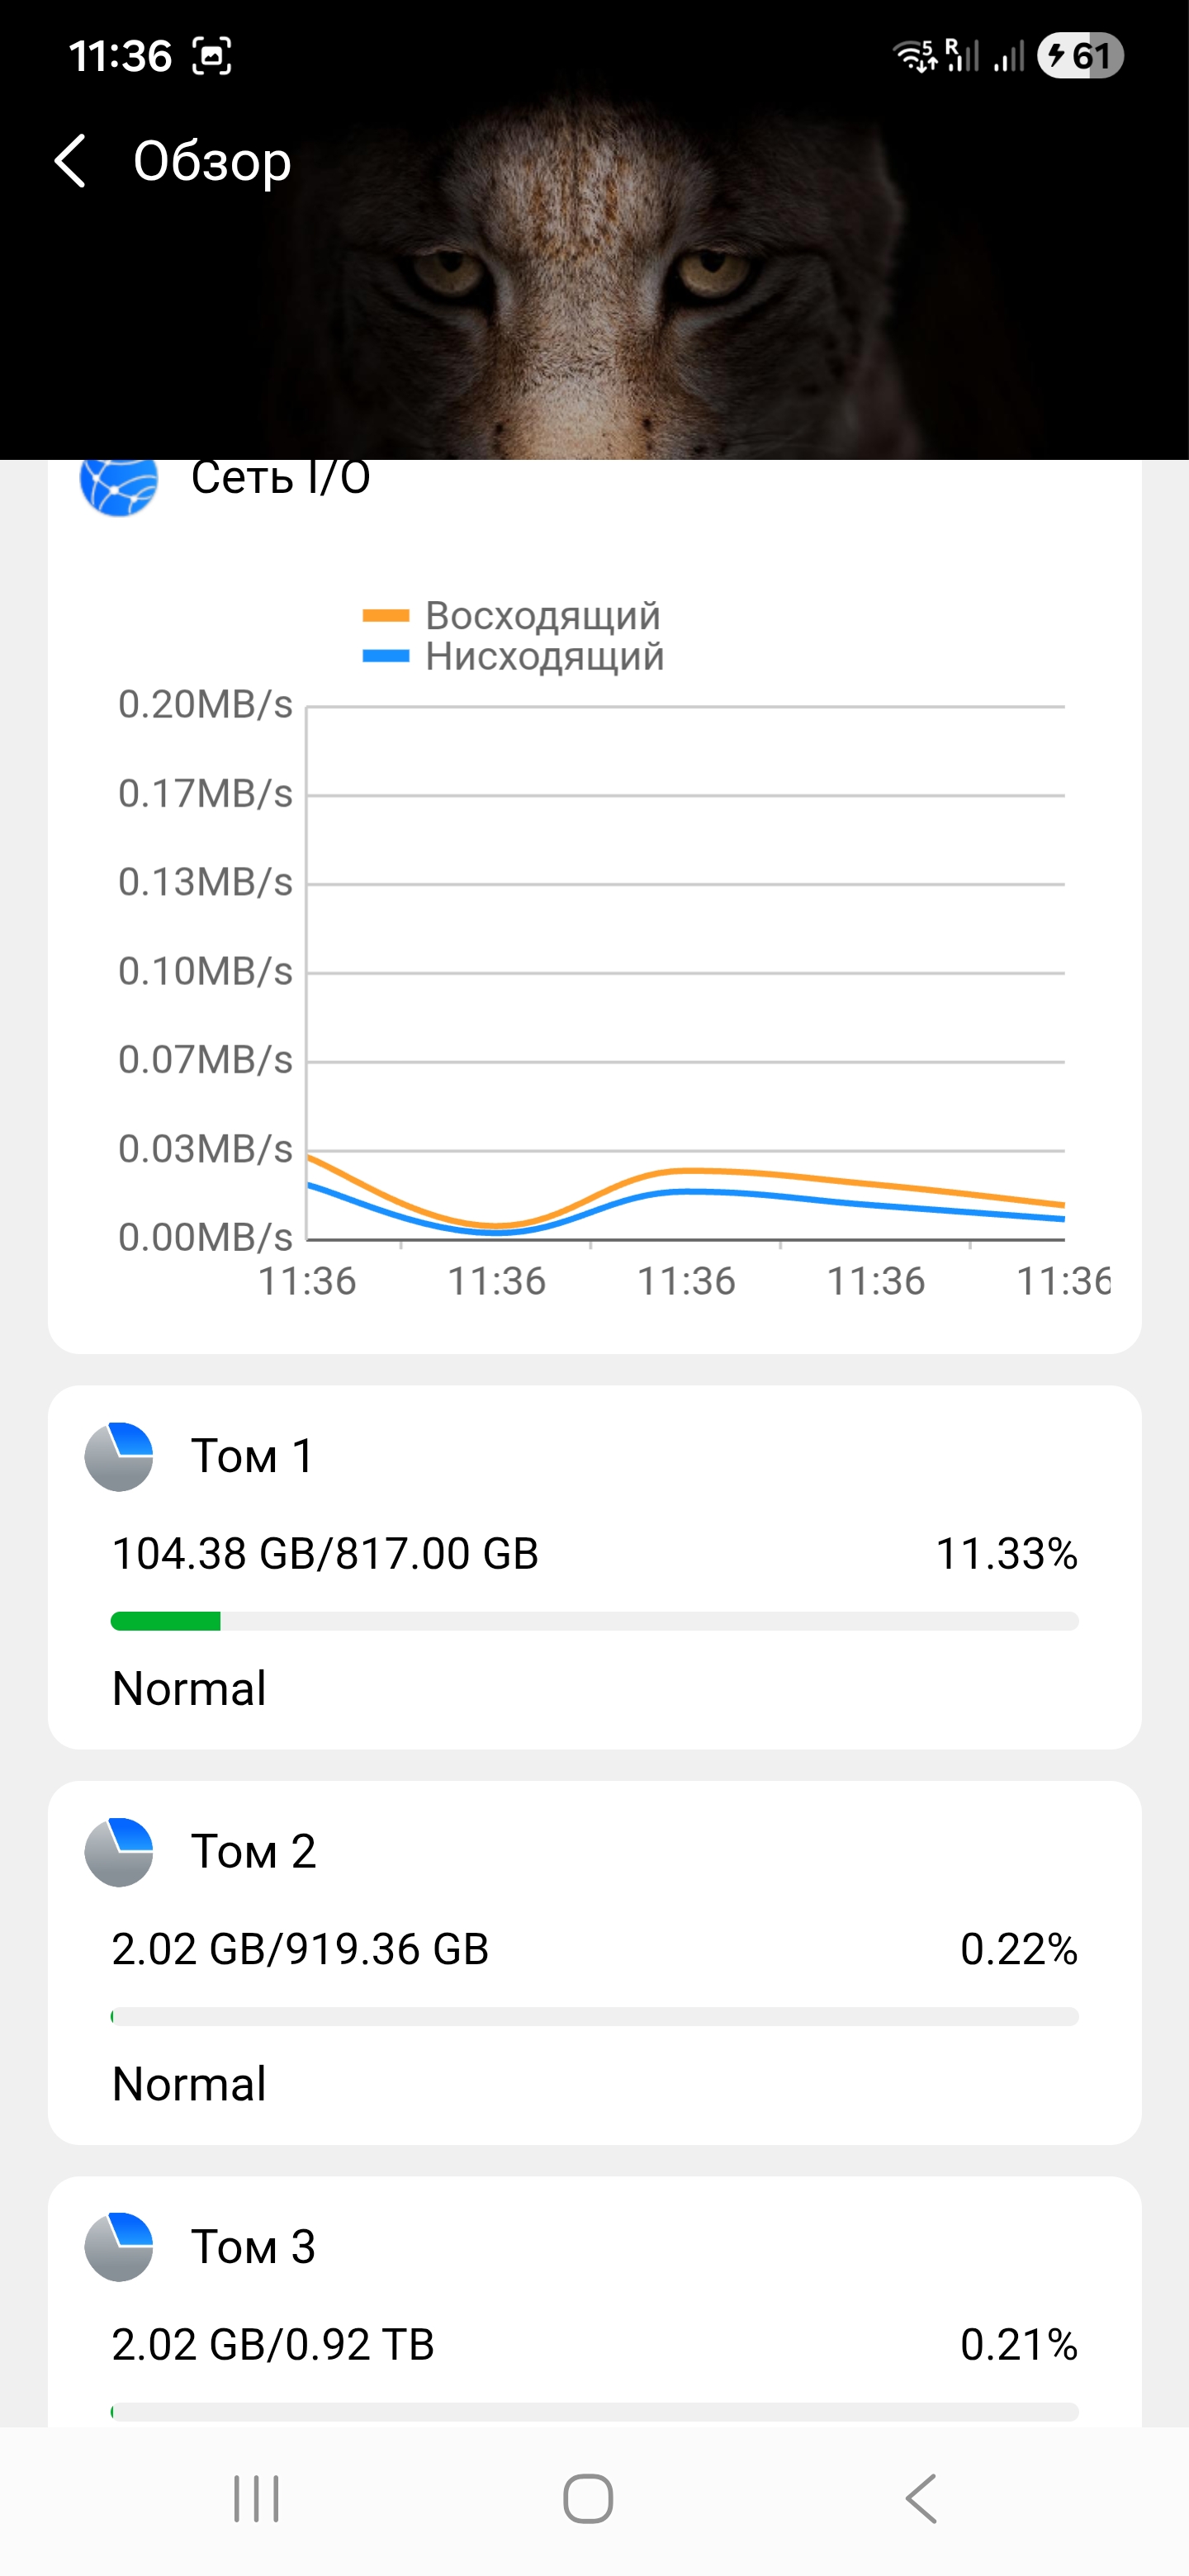The height and width of the screenshot is (2576, 1189).
Task: Open the Том 2 volume title
Action: pos(254,1852)
